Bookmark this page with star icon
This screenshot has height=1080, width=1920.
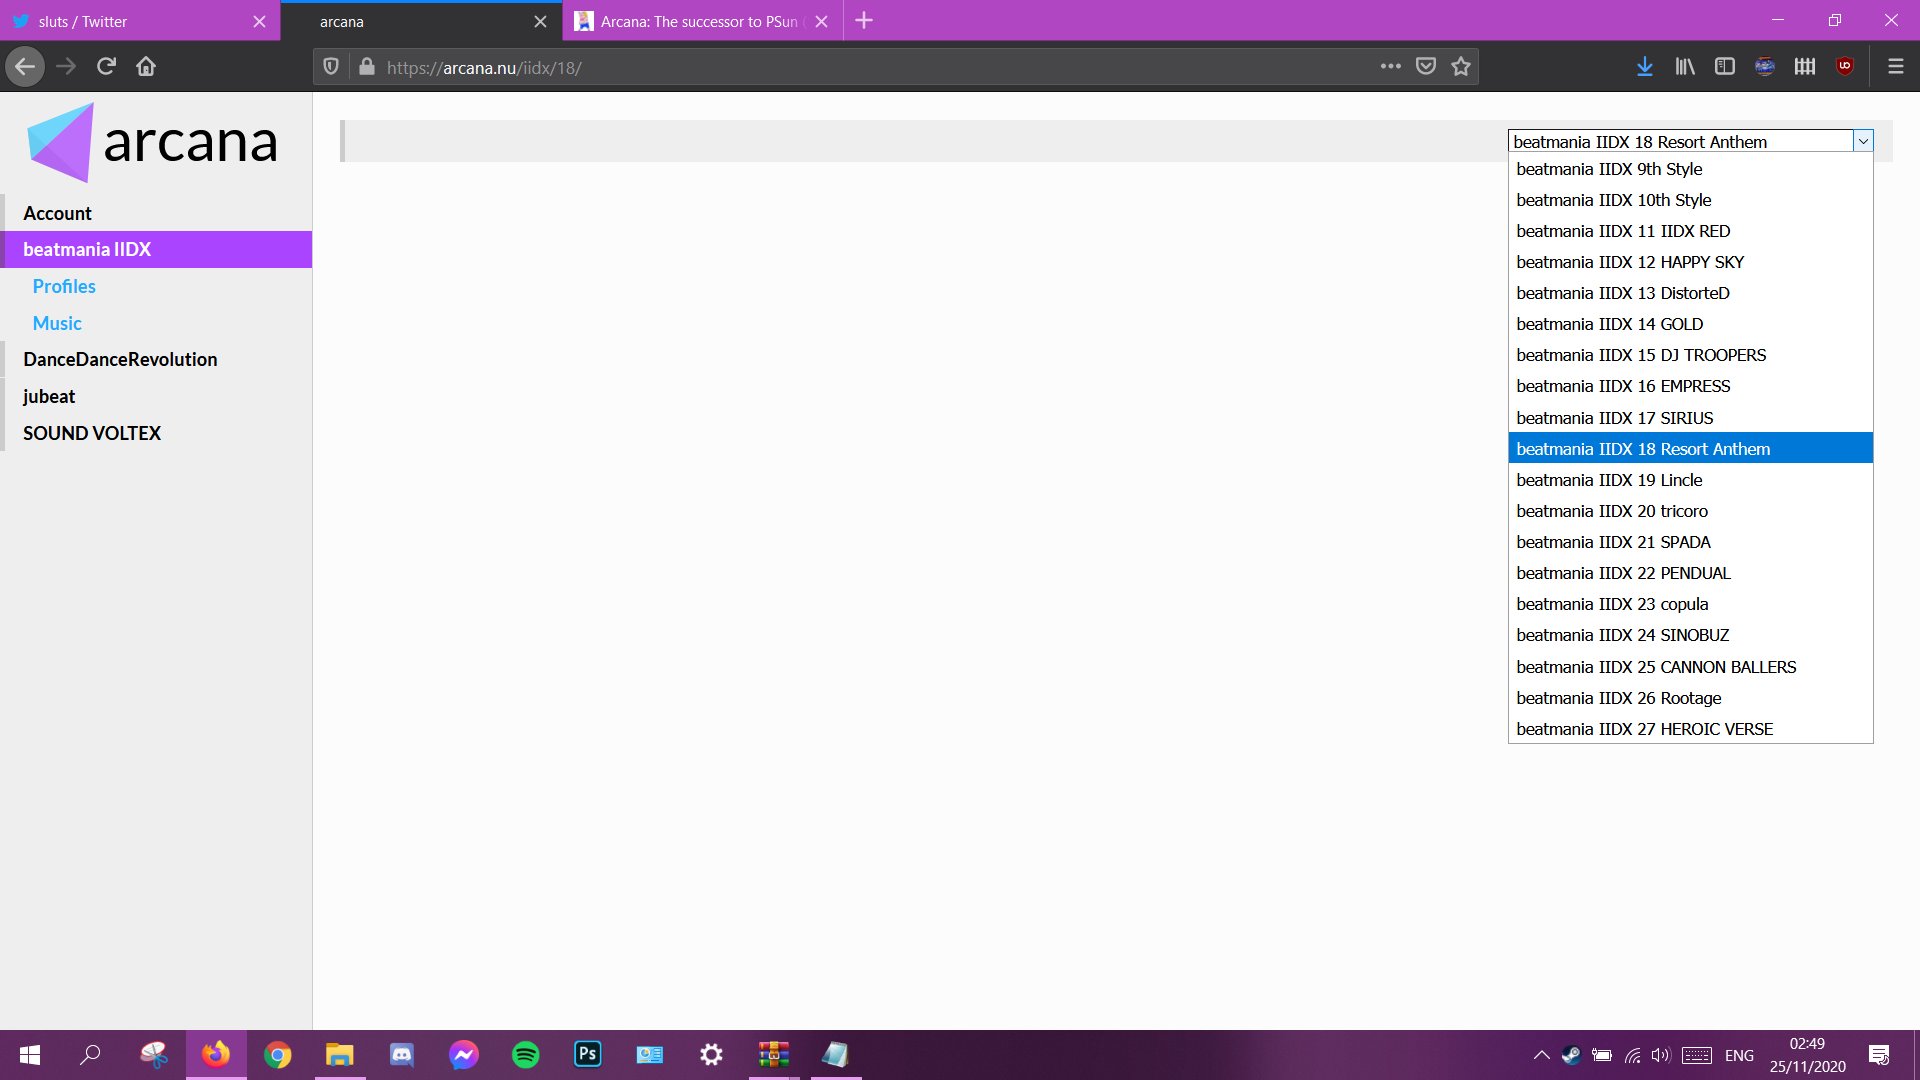point(1461,67)
